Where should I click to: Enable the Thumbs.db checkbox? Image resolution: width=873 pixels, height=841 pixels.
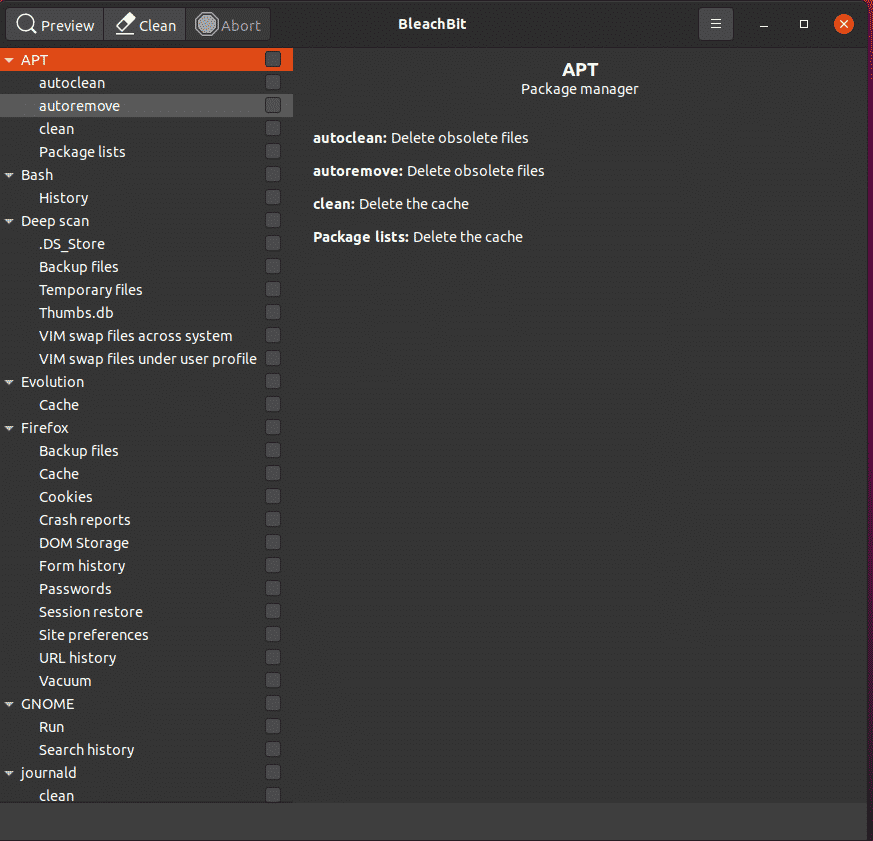(273, 312)
